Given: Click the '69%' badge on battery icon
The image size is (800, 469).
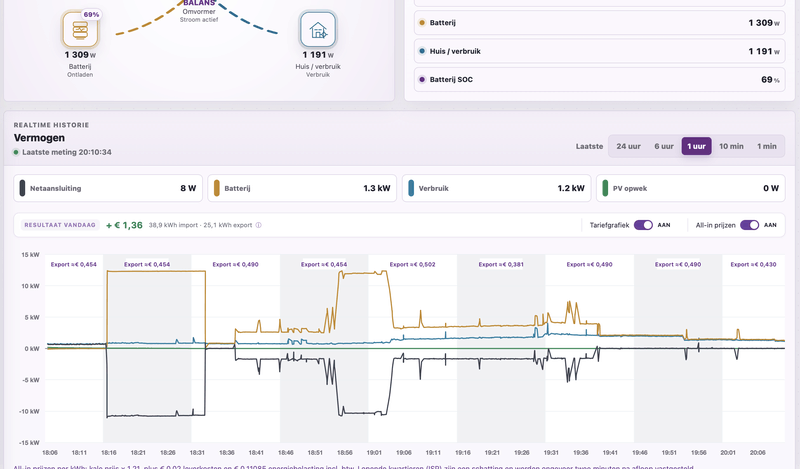Looking at the screenshot, I should click(91, 14).
